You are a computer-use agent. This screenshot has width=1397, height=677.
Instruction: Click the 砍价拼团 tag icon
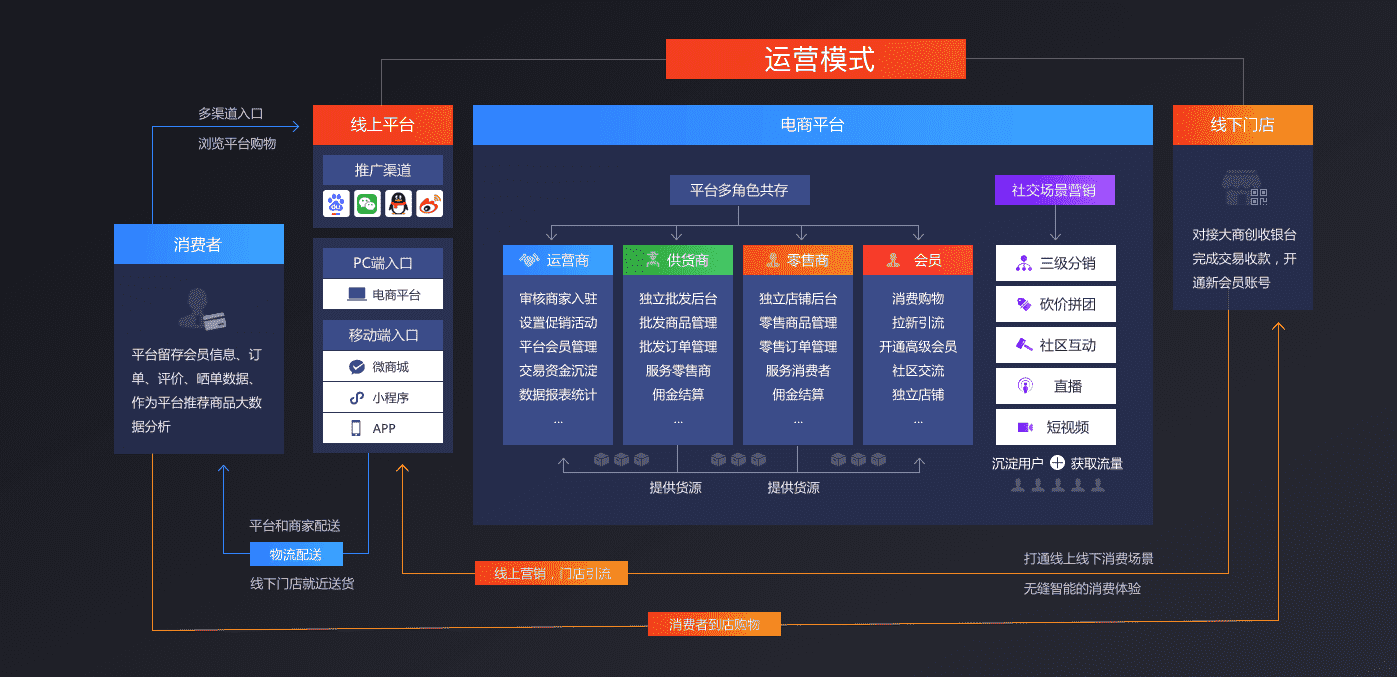pos(1024,304)
